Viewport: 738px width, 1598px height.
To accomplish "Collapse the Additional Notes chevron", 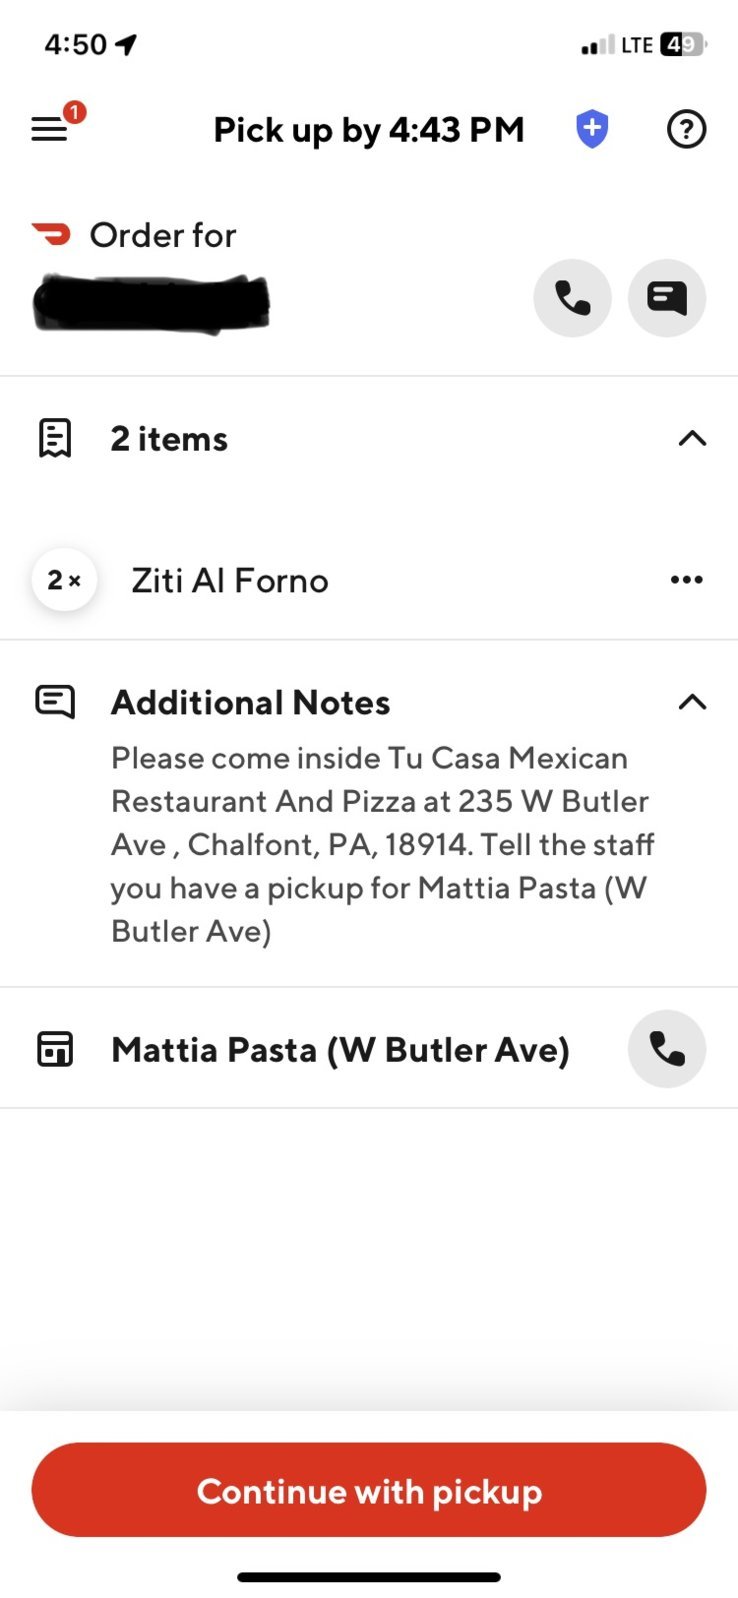I will click(x=692, y=702).
